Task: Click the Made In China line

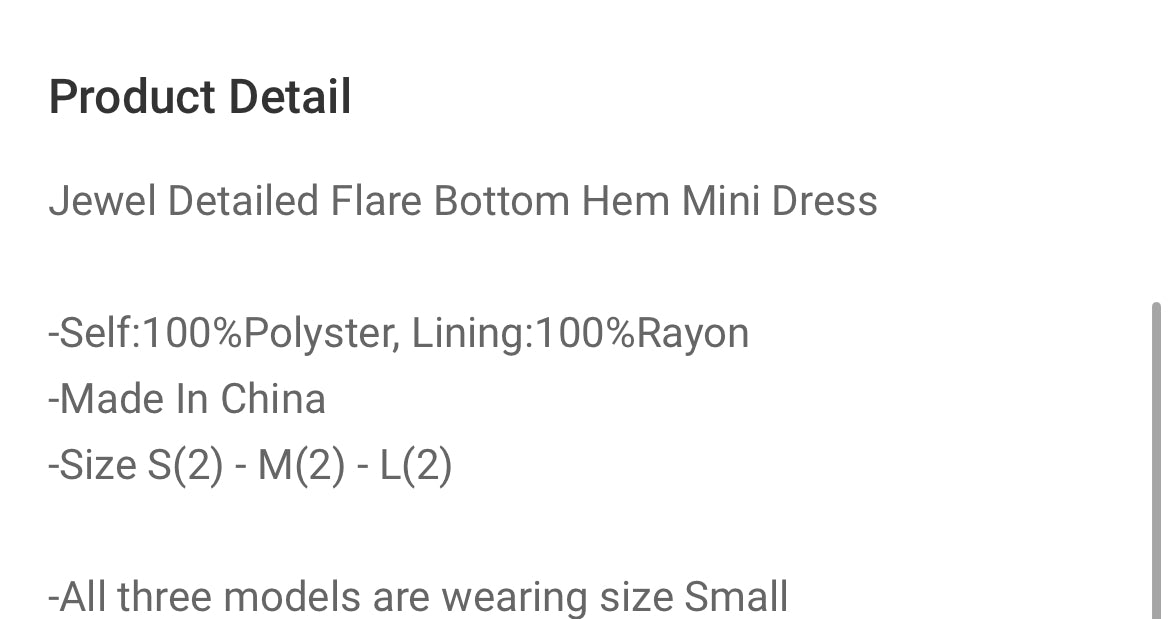Action: click(x=187, y=399)
